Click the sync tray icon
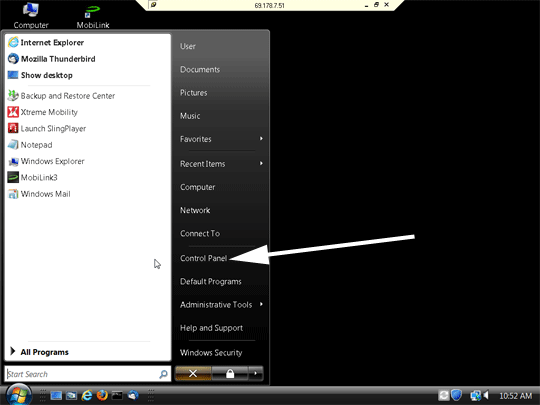The width and height of the screenshot is (540, 405). pyautogui.click(x=444, y=395)
